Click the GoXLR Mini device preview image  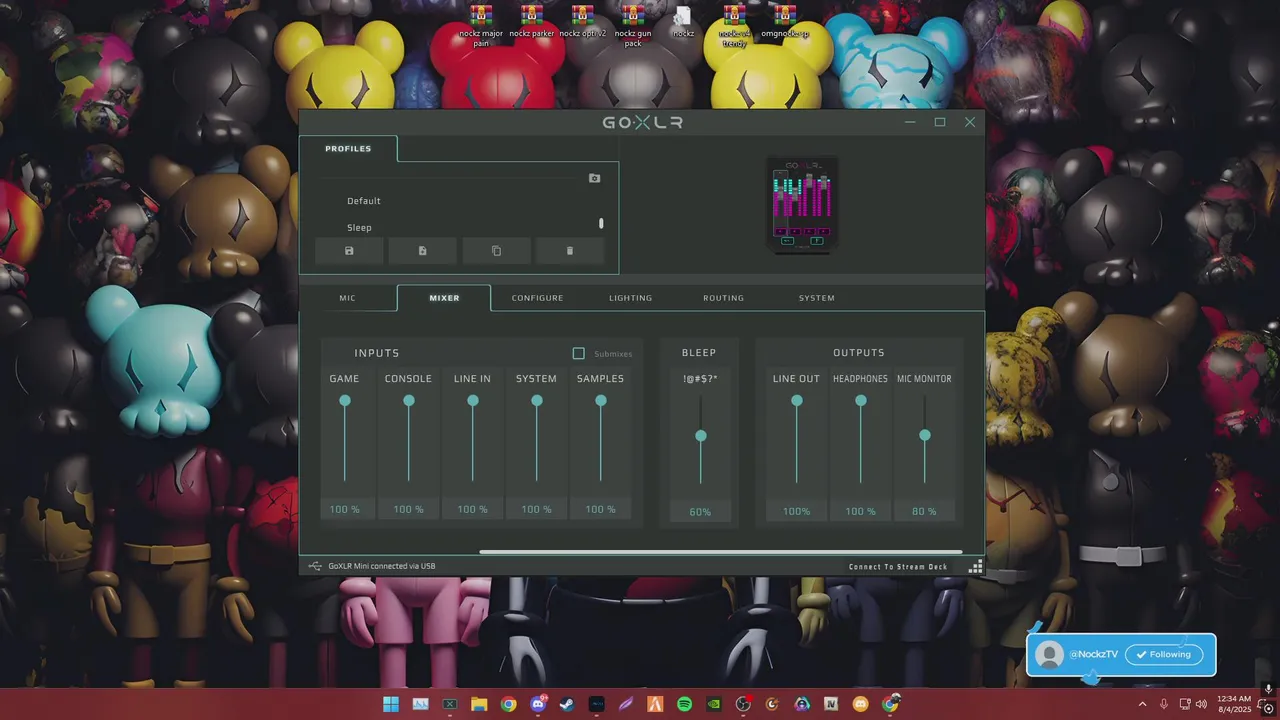[802, 203]
